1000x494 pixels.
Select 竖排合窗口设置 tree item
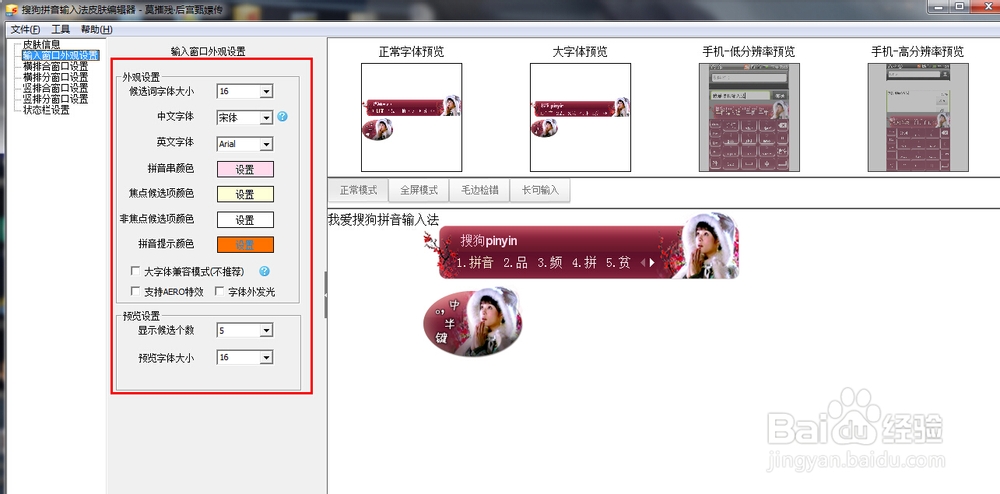click(x=55, y=88)
